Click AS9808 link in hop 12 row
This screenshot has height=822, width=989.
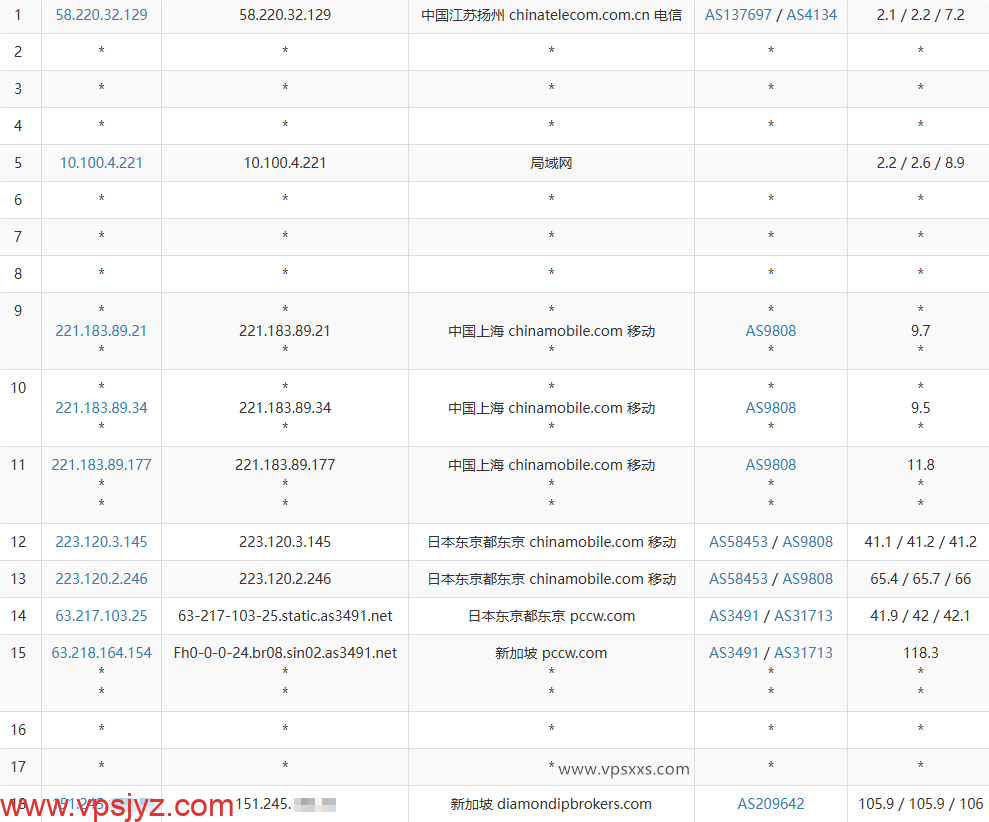click(x=807, y=542)
